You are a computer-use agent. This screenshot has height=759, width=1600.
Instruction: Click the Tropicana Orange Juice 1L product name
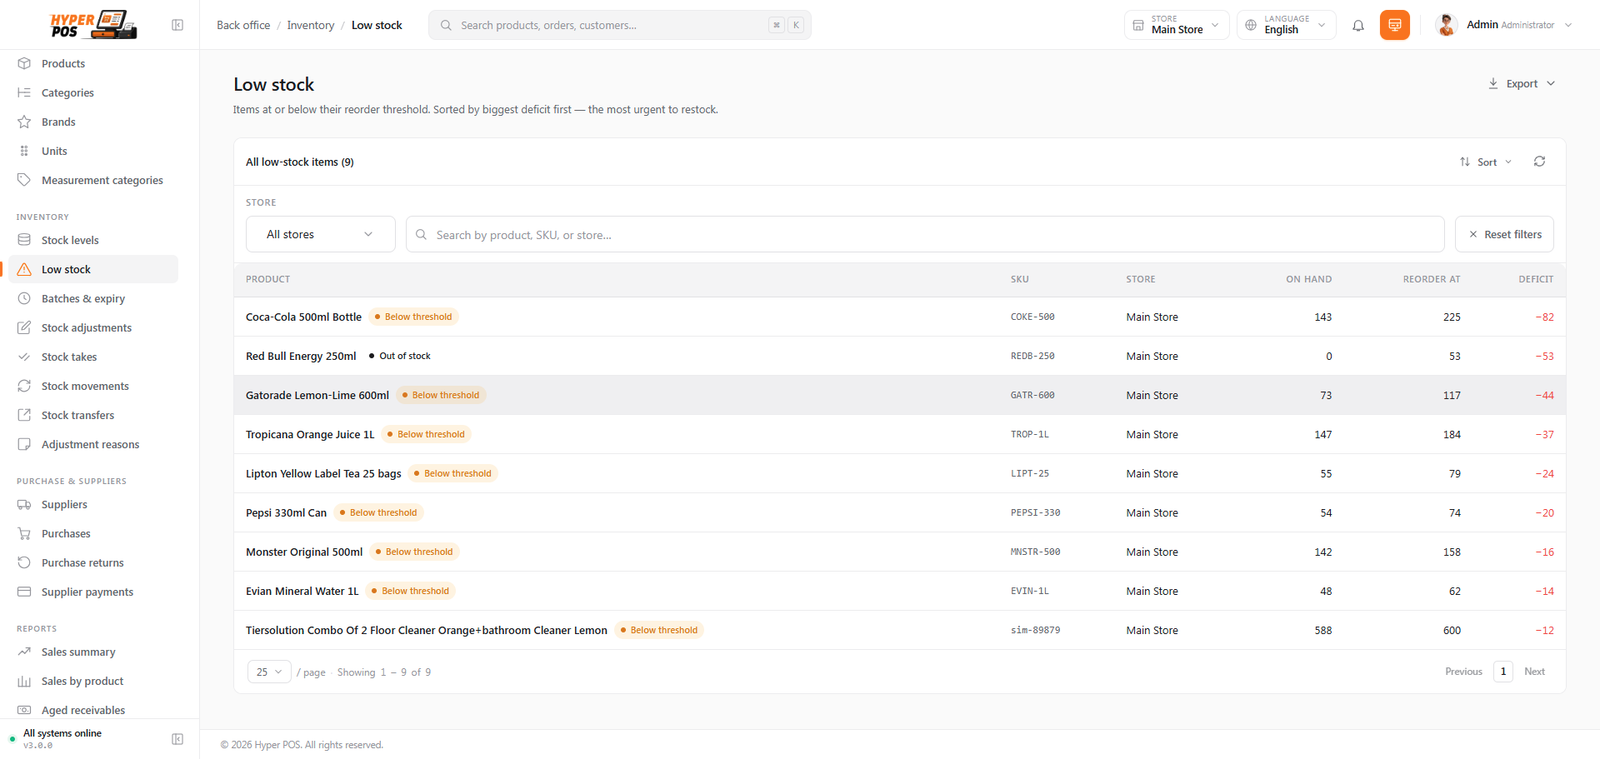(x=310, y=434)
